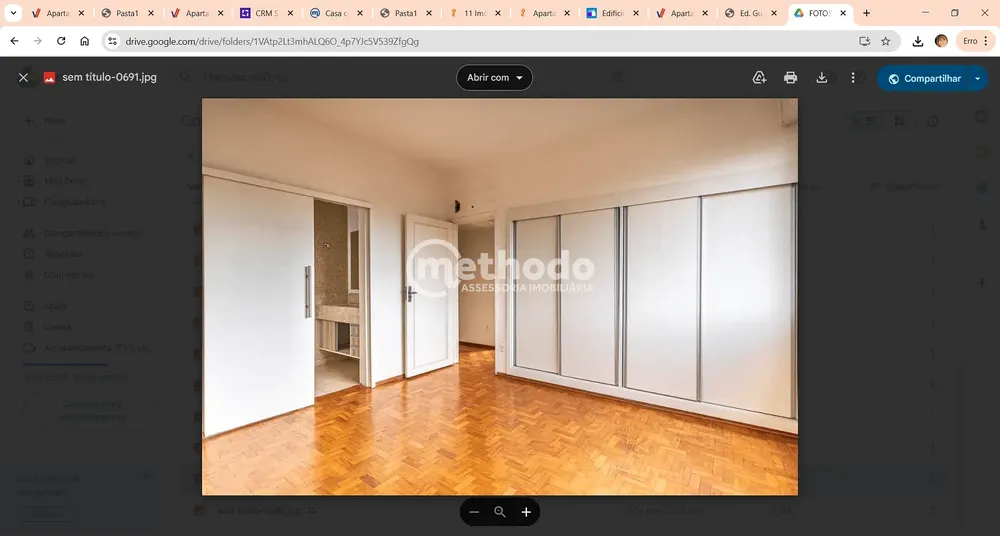Click the address bar URL

click(272, 41)
